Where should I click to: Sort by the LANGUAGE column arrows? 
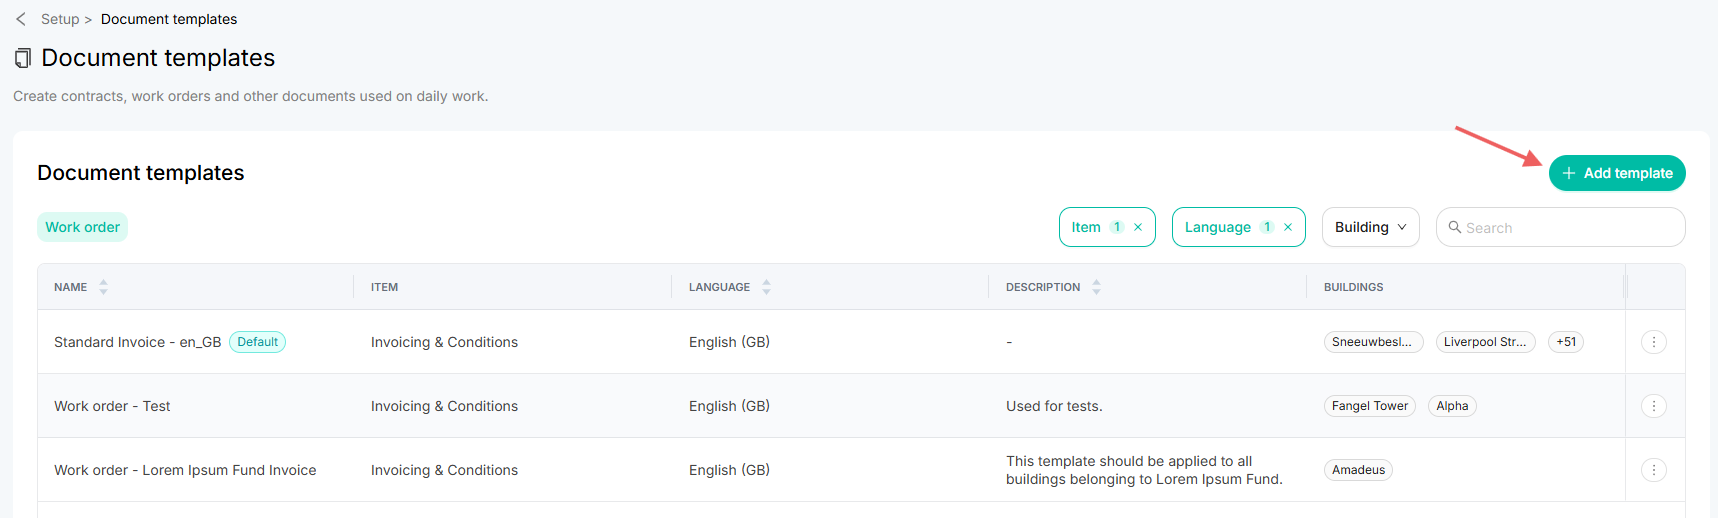(x=766, y=287)
